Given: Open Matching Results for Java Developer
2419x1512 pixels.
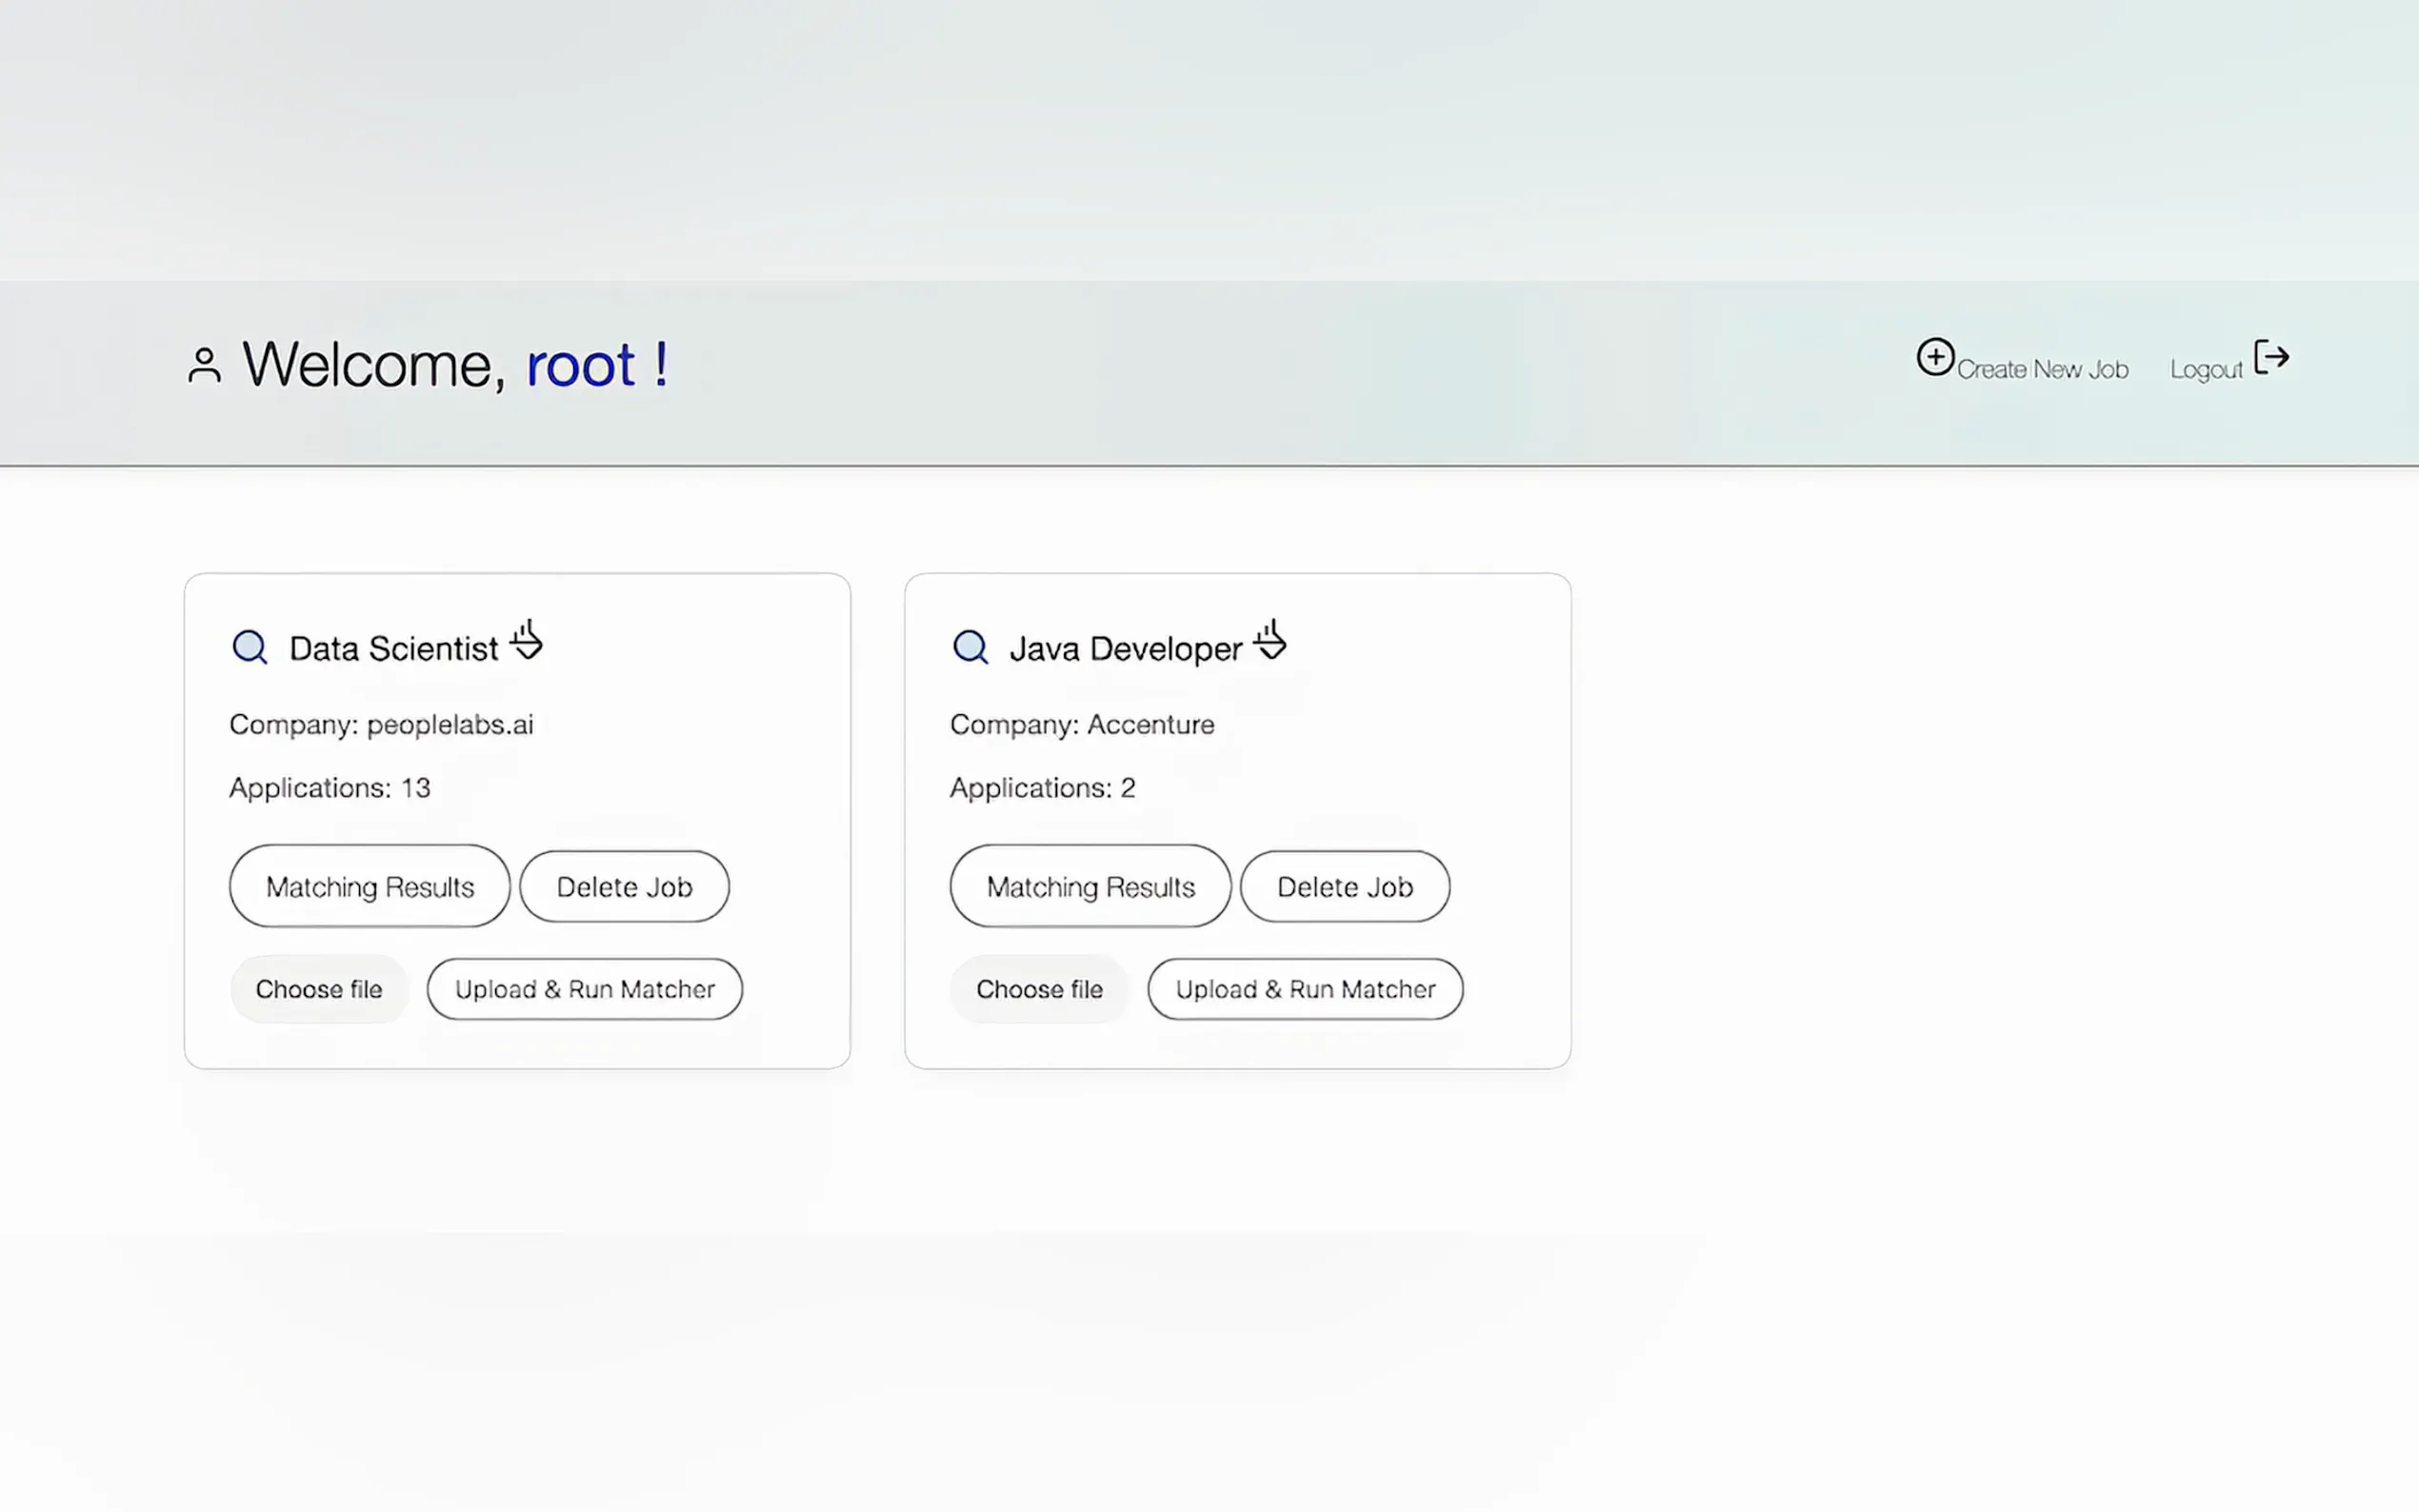Looking at the screenshot, I should [x=1090, y=886].
